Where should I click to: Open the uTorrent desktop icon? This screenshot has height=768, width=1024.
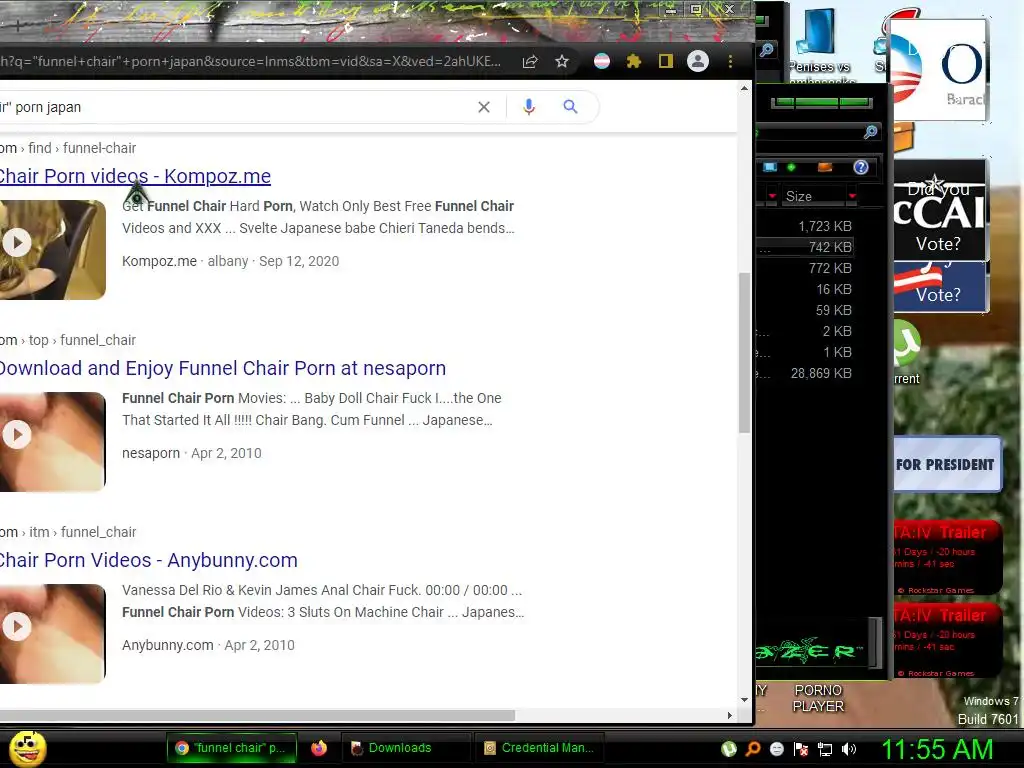click(907, 351)
